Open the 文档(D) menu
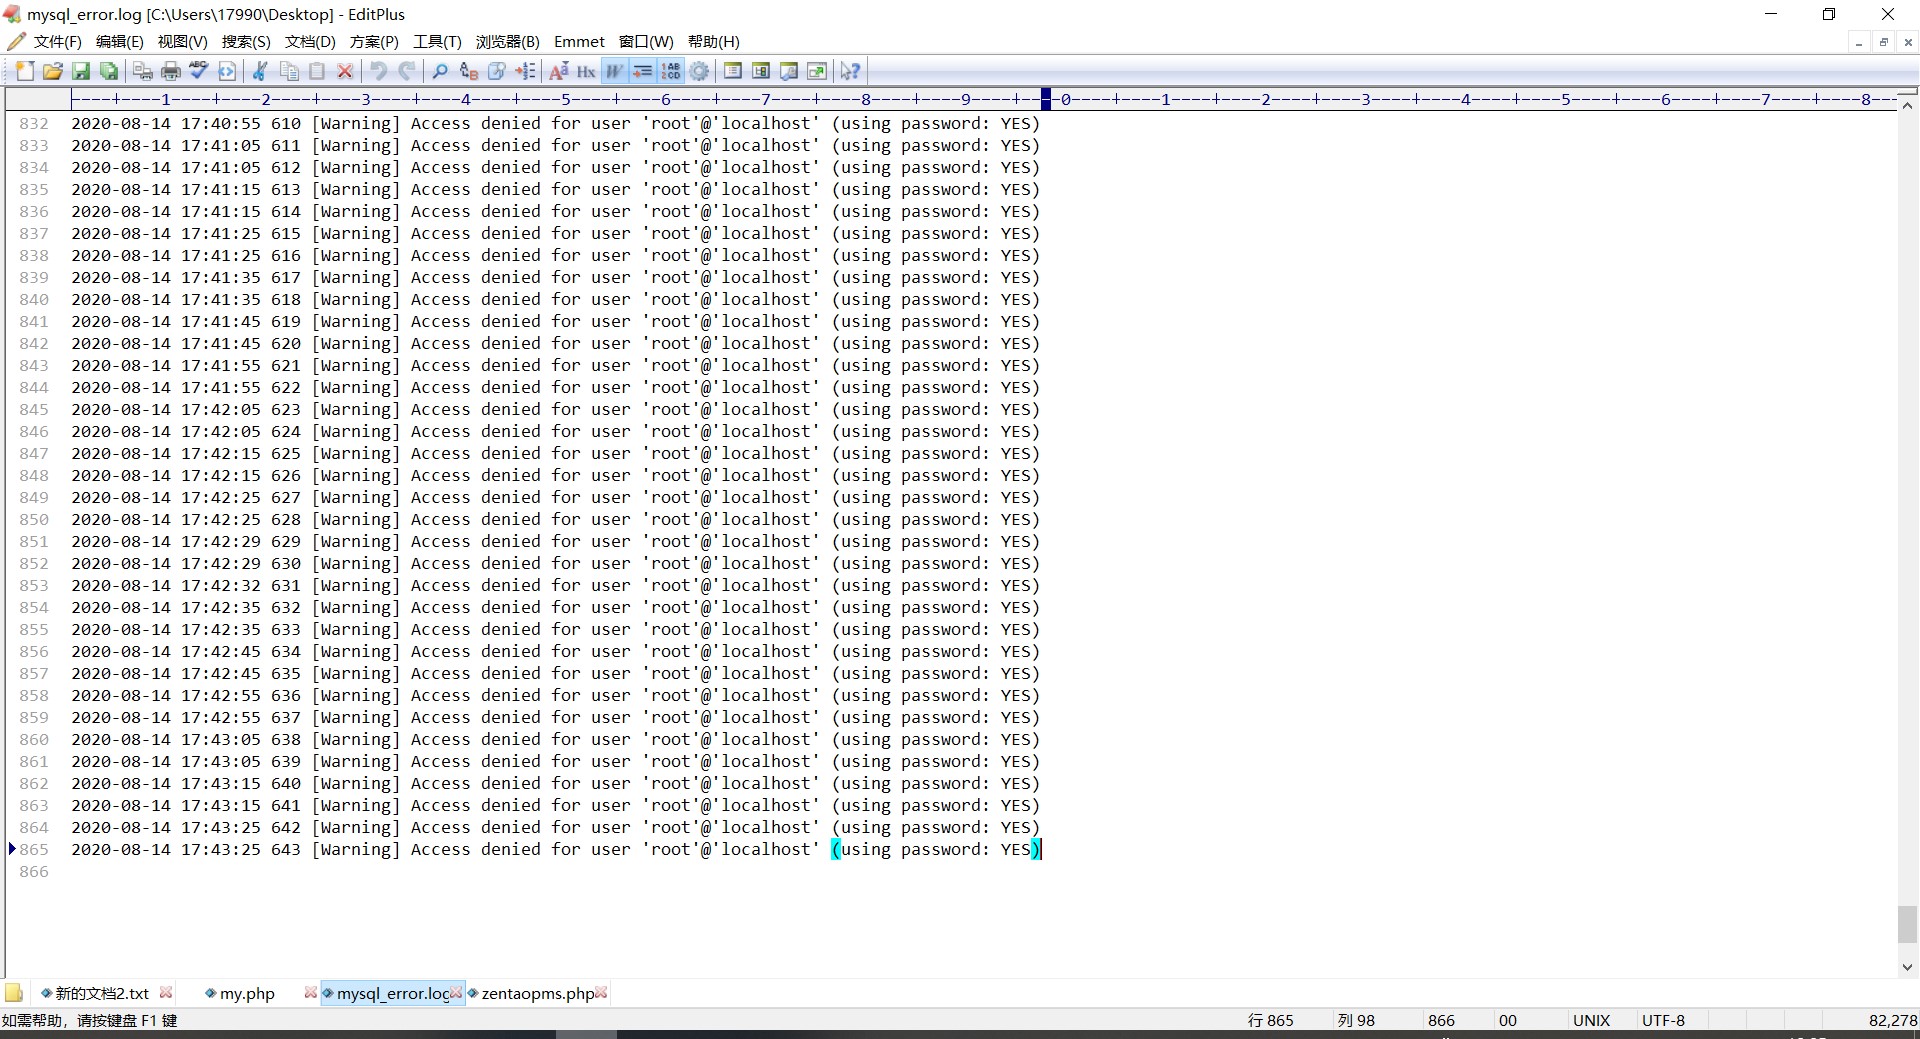Image resolution: width=1920 pixels, height=1039 pixels. [x=310, y=42]
